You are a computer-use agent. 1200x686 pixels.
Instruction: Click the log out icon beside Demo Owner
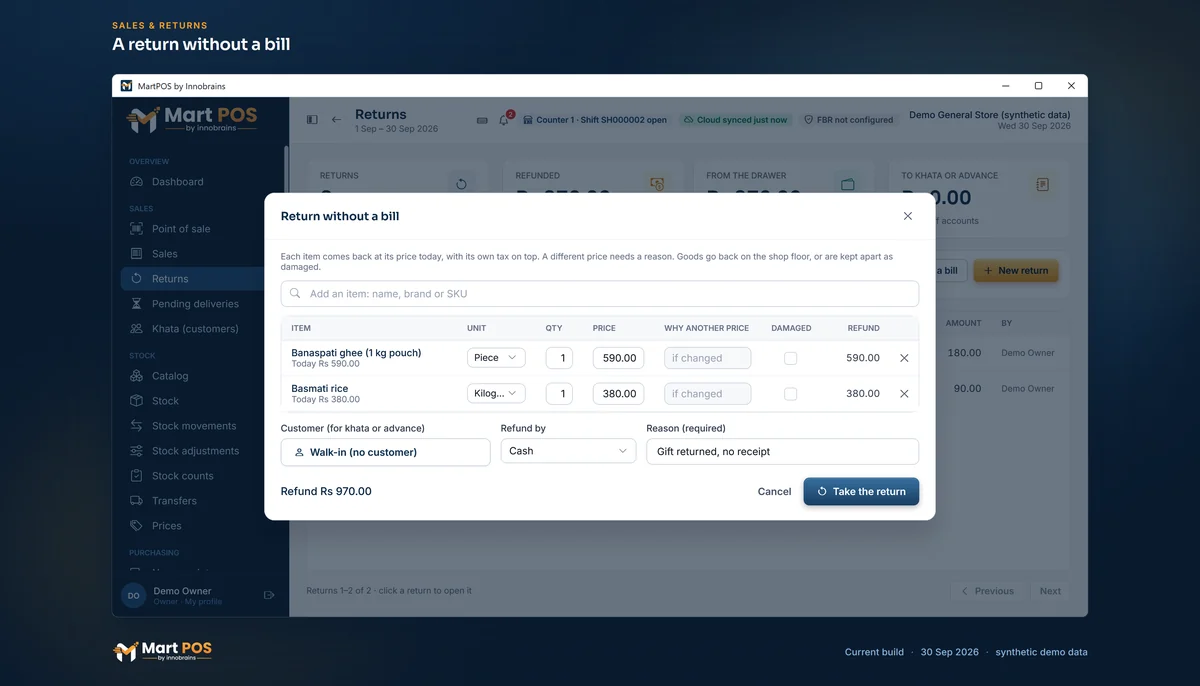(269, 595)
